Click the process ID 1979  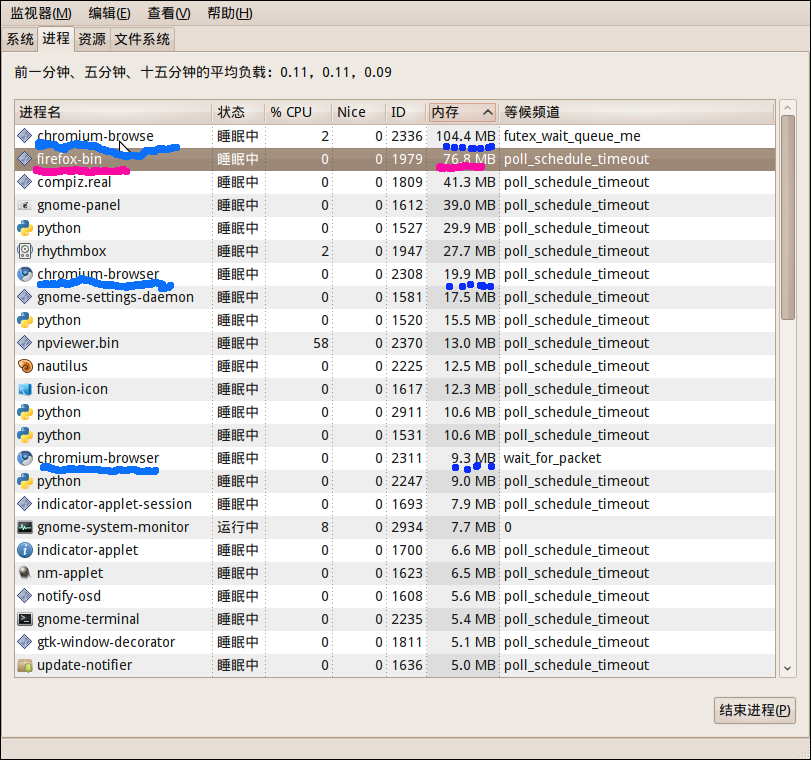[x=407, y=159]
